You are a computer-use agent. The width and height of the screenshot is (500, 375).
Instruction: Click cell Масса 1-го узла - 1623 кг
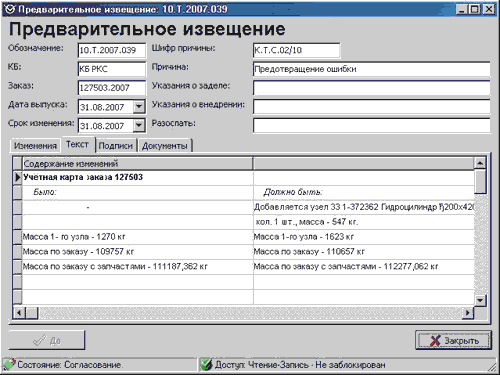click(x=364, y=237)
